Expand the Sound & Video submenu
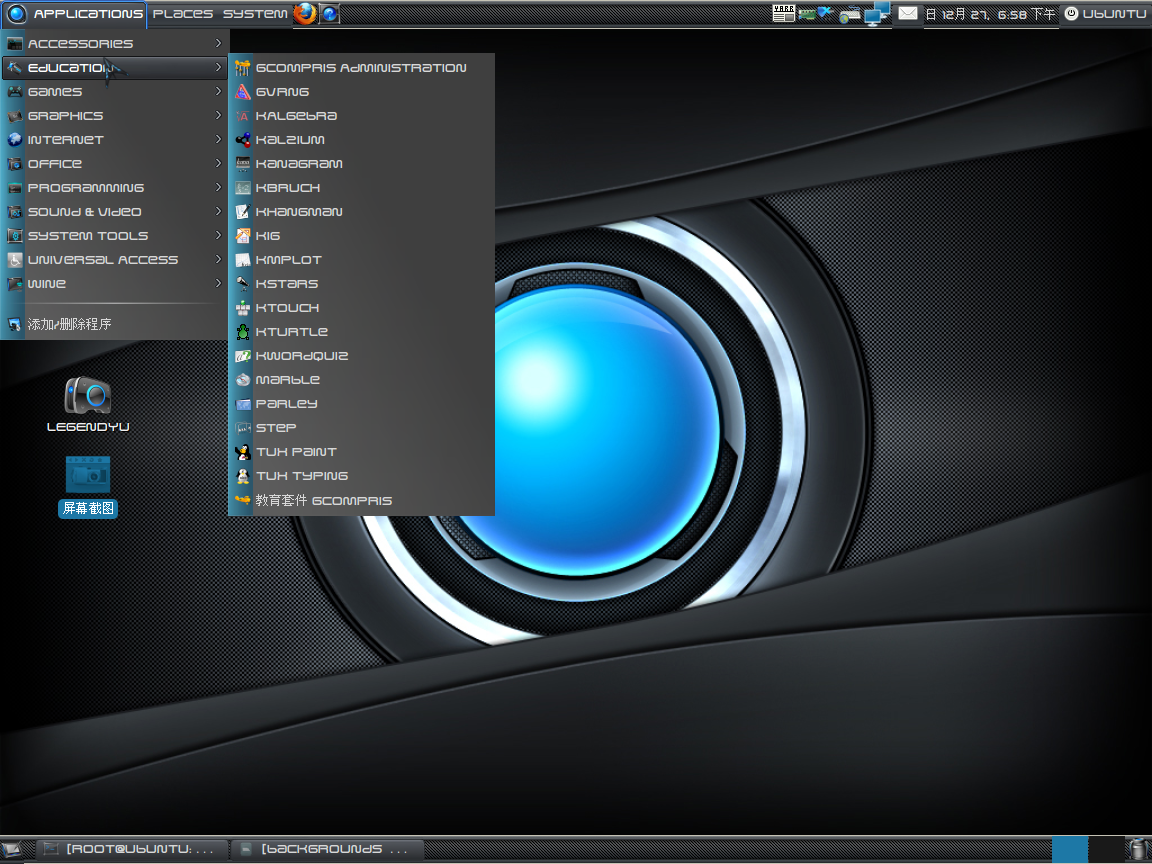The width and height of the screenshot is (1152, 864). coord(85,211)
